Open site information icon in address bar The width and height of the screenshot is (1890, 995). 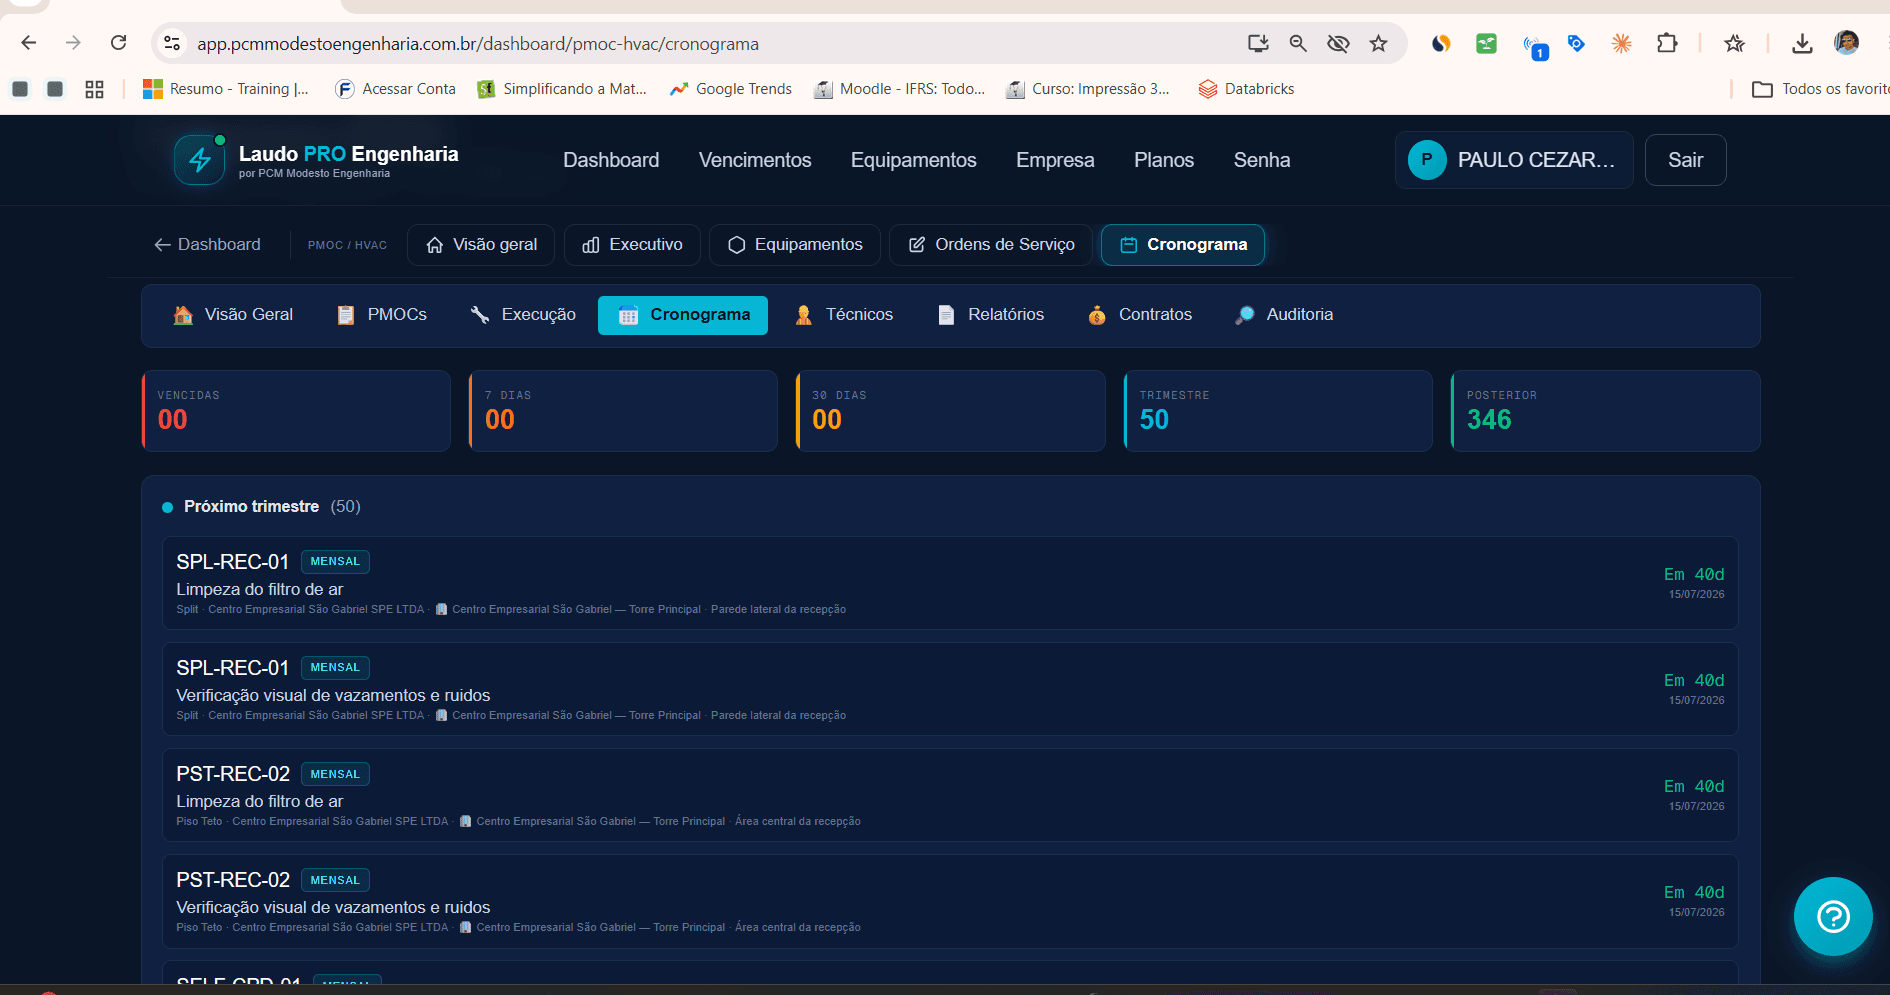[x=172, y=43]
